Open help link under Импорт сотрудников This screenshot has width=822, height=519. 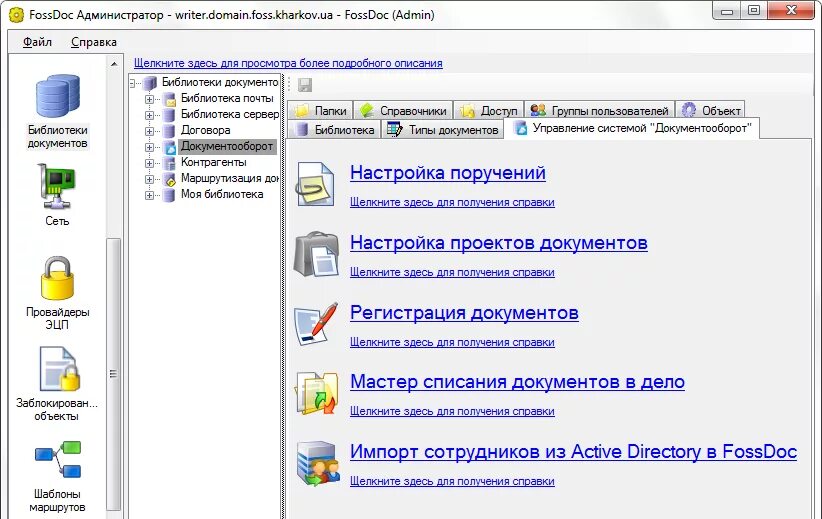[x=452, y=481]
